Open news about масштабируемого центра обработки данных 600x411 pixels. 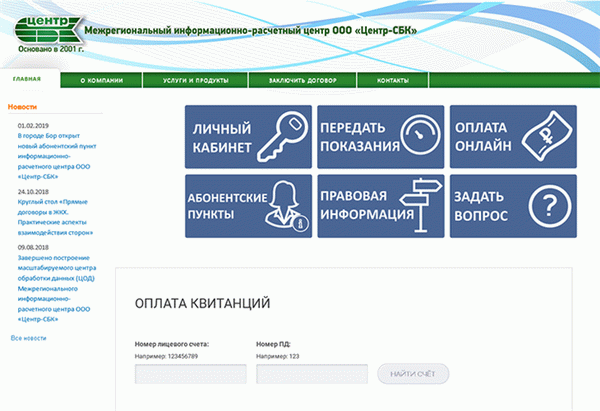[57, 289]
